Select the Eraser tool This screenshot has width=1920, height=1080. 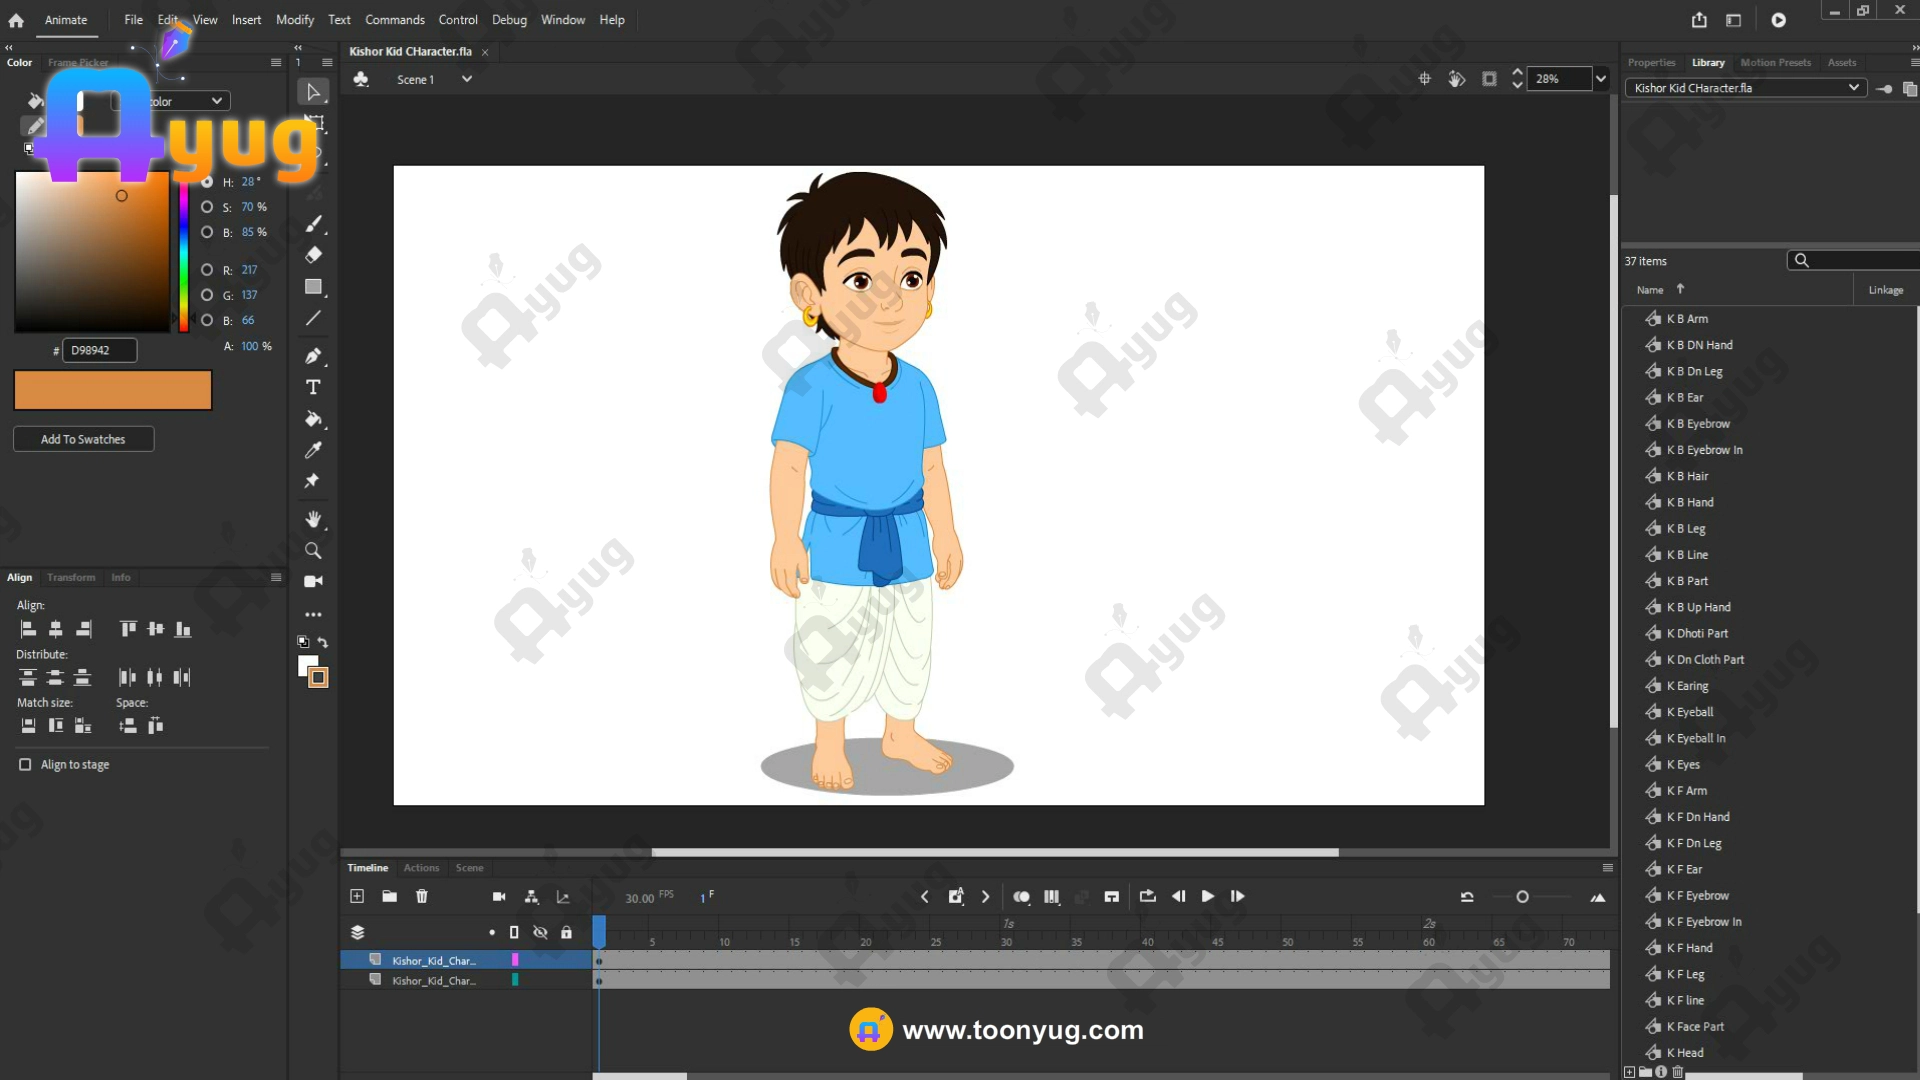point(313,255)
